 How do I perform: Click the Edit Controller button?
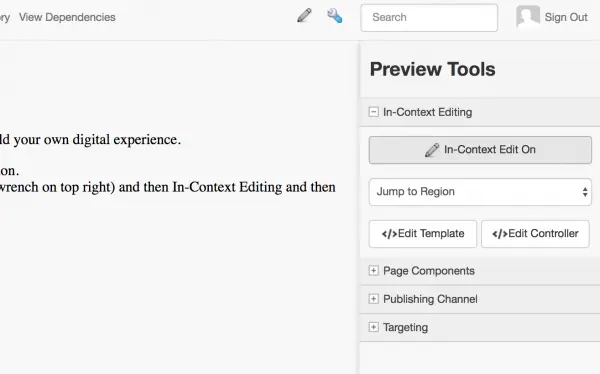pos(535,234)
